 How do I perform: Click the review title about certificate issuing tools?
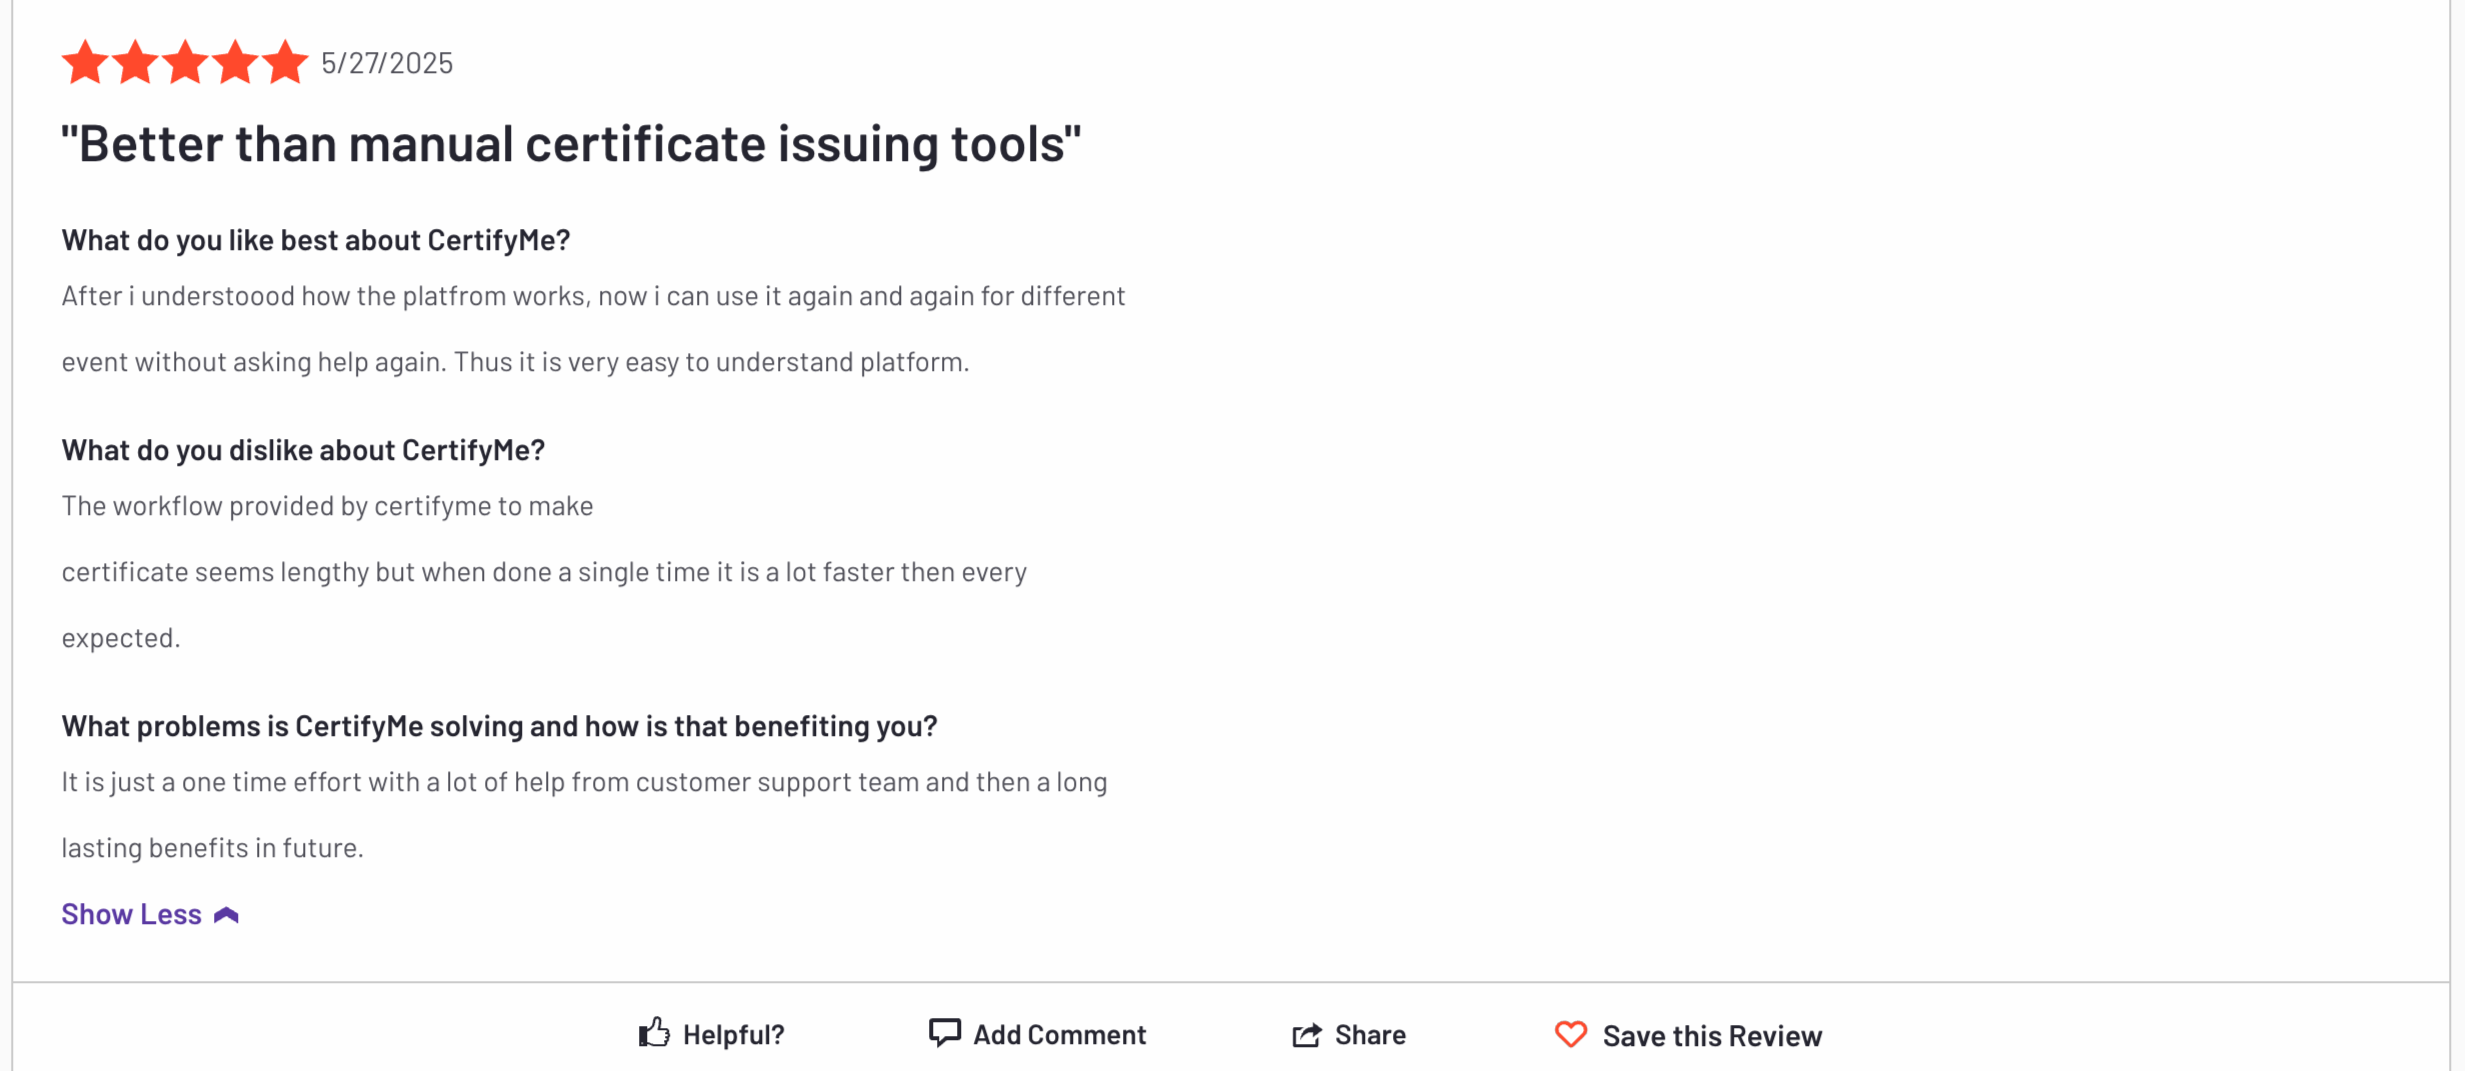click(x=571, y=144)
